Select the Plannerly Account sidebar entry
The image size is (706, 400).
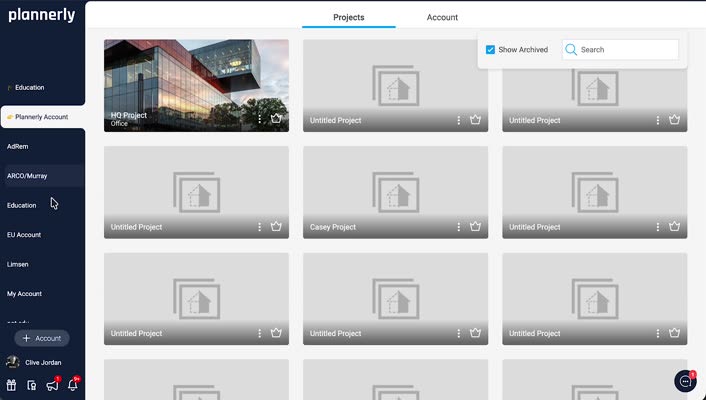[43, 117]
